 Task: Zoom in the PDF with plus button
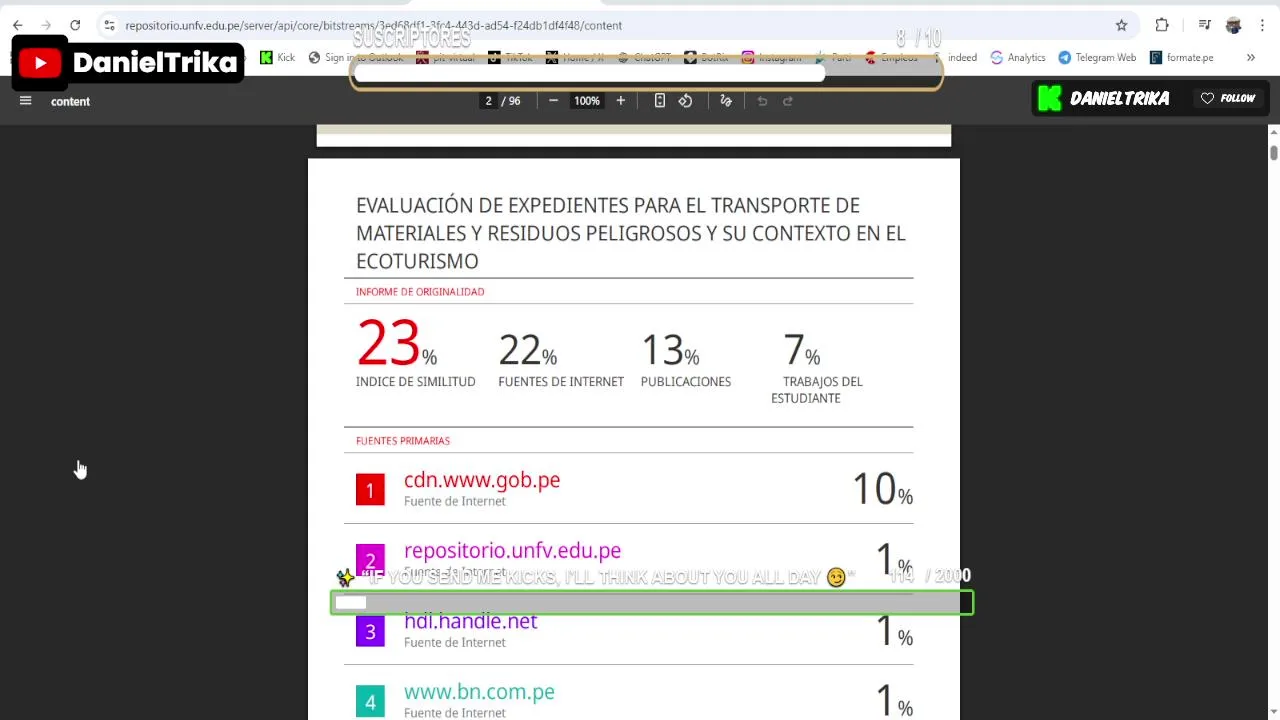(620, 101)
